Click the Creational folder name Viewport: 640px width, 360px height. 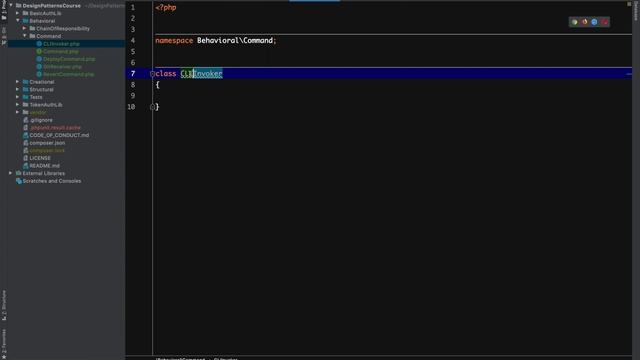pyautogui.click(x=42, y=82)
